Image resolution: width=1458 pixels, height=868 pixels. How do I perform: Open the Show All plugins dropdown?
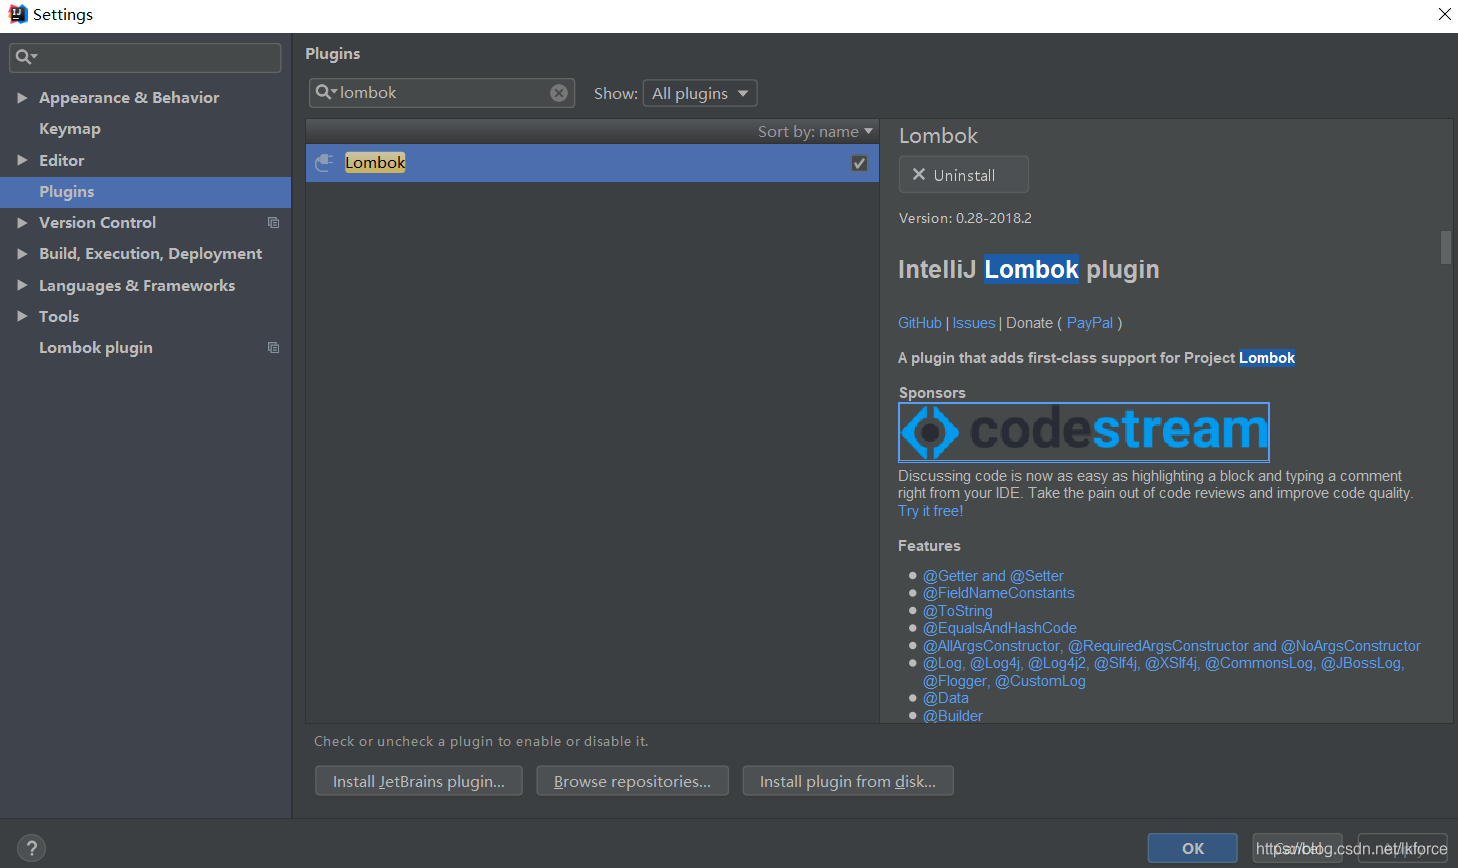click(700, 93)
